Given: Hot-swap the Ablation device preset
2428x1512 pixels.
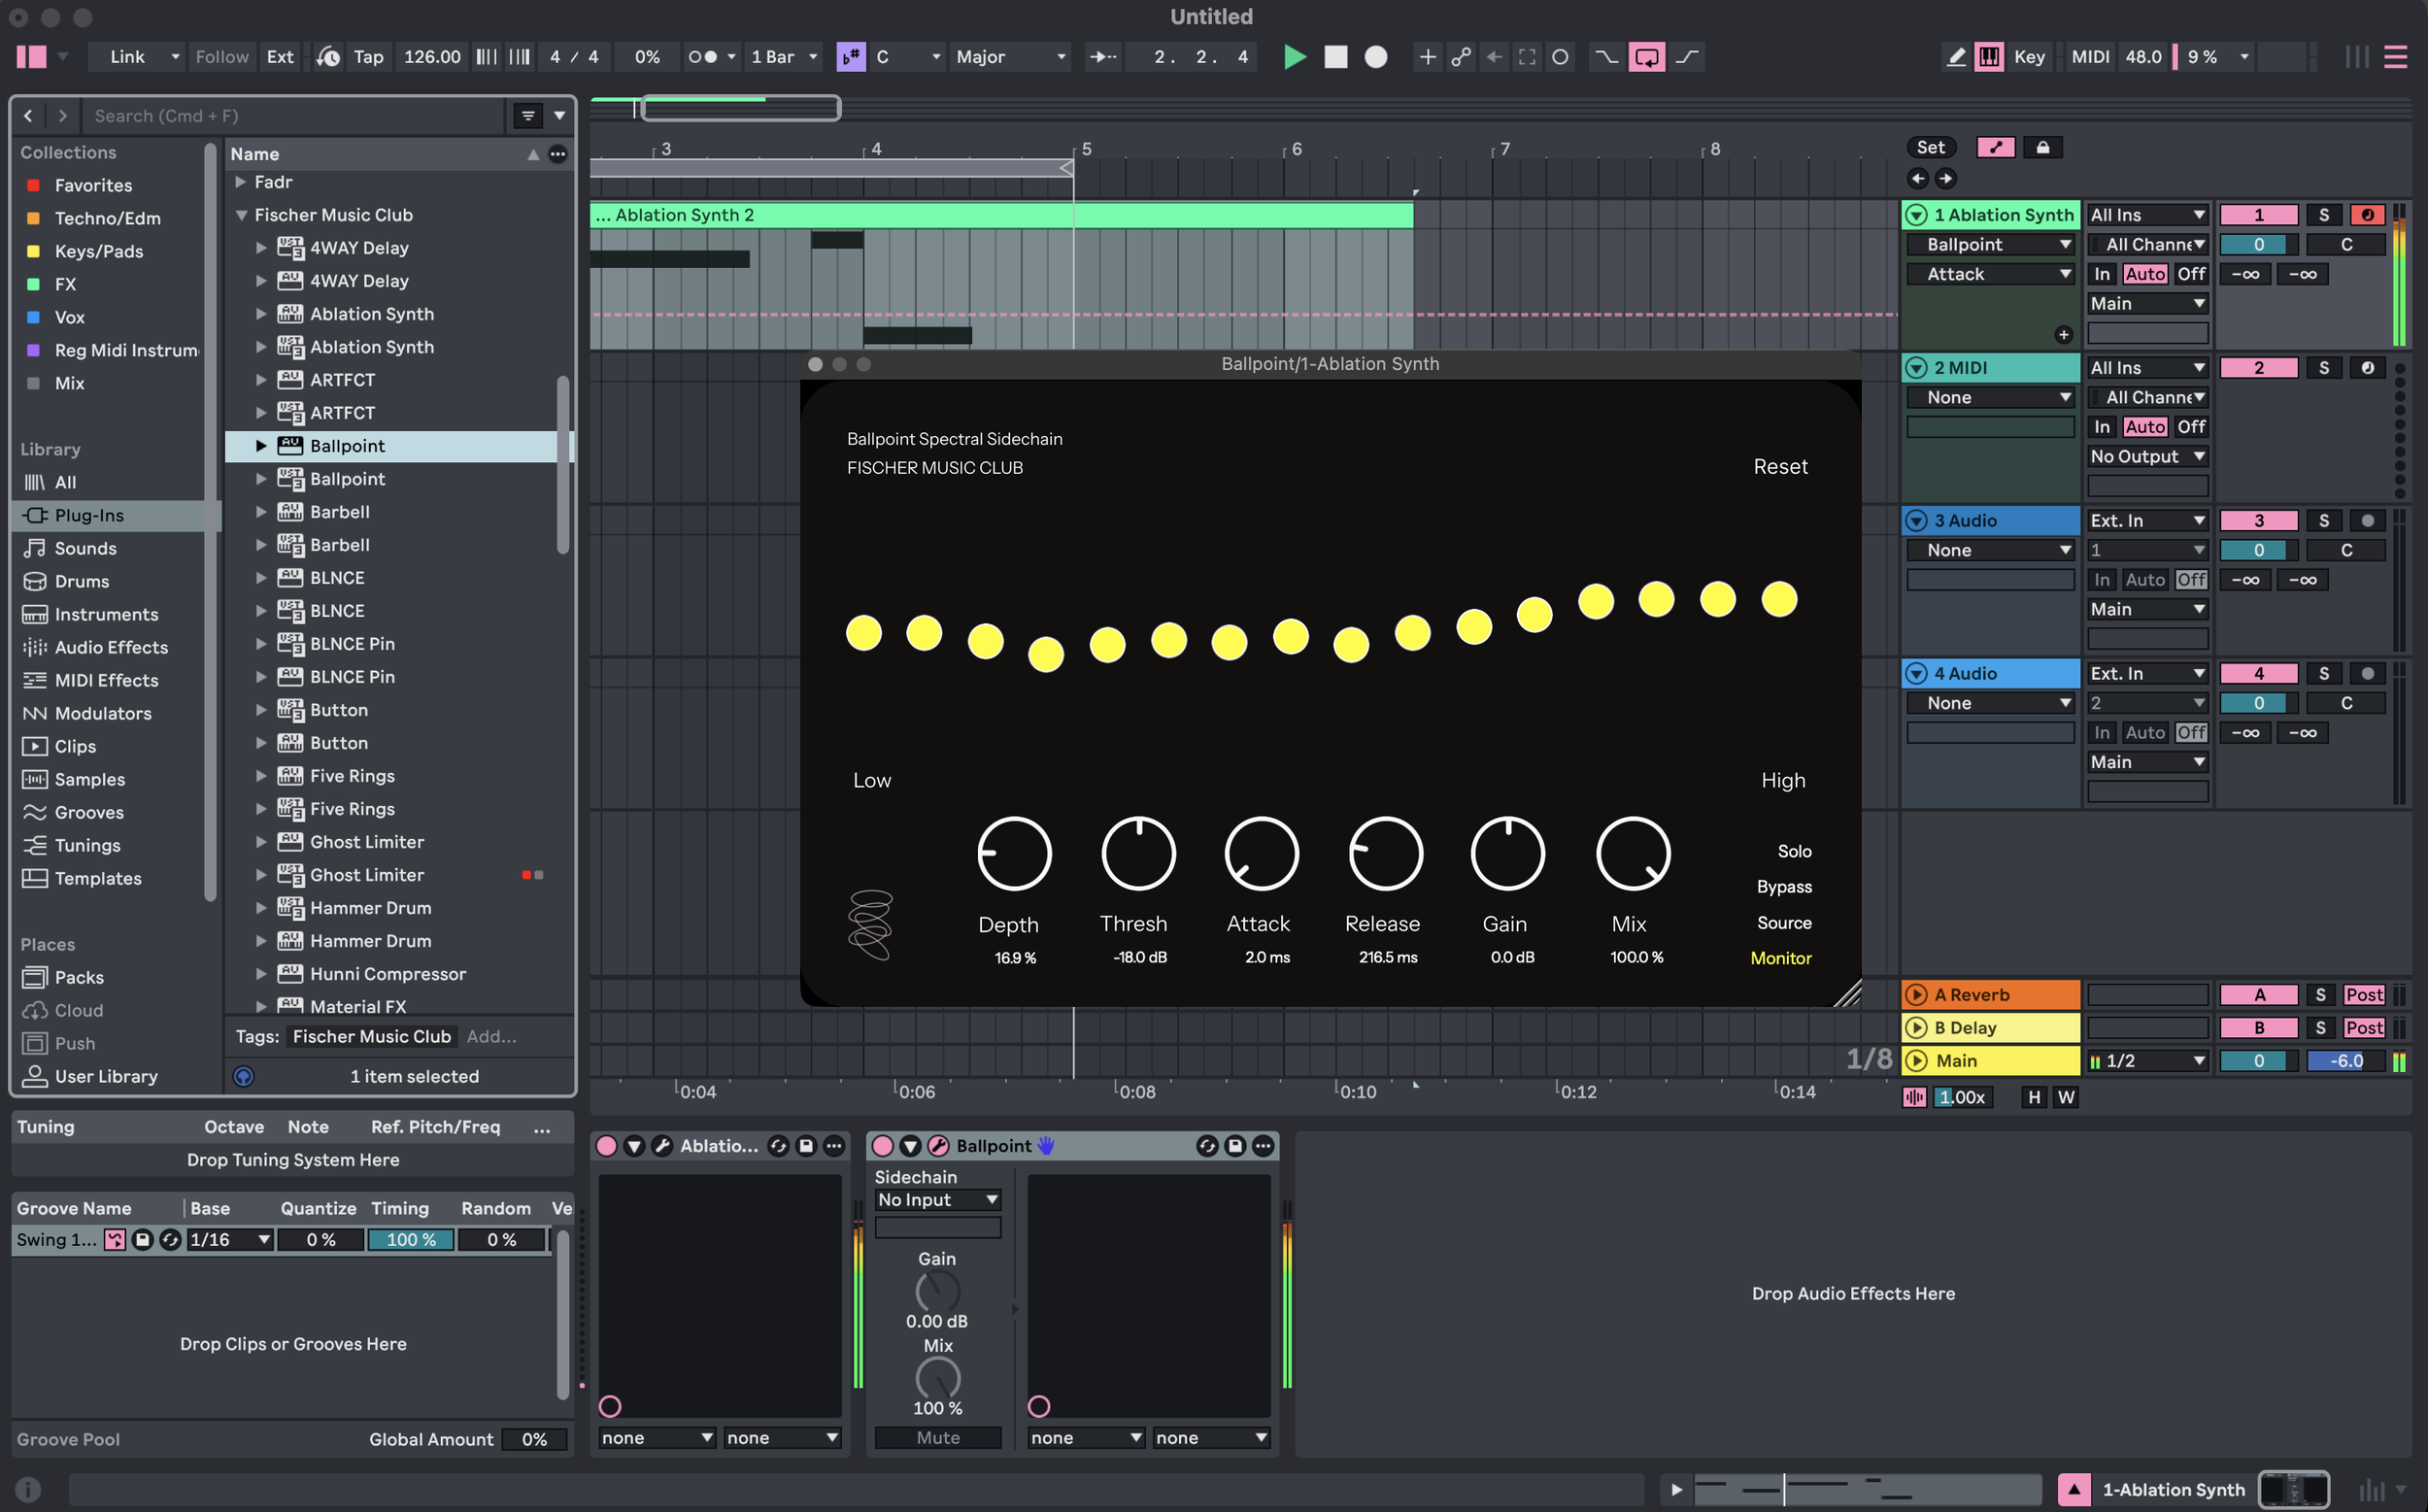Looking at the screenshot, I should click(778, 1146).
